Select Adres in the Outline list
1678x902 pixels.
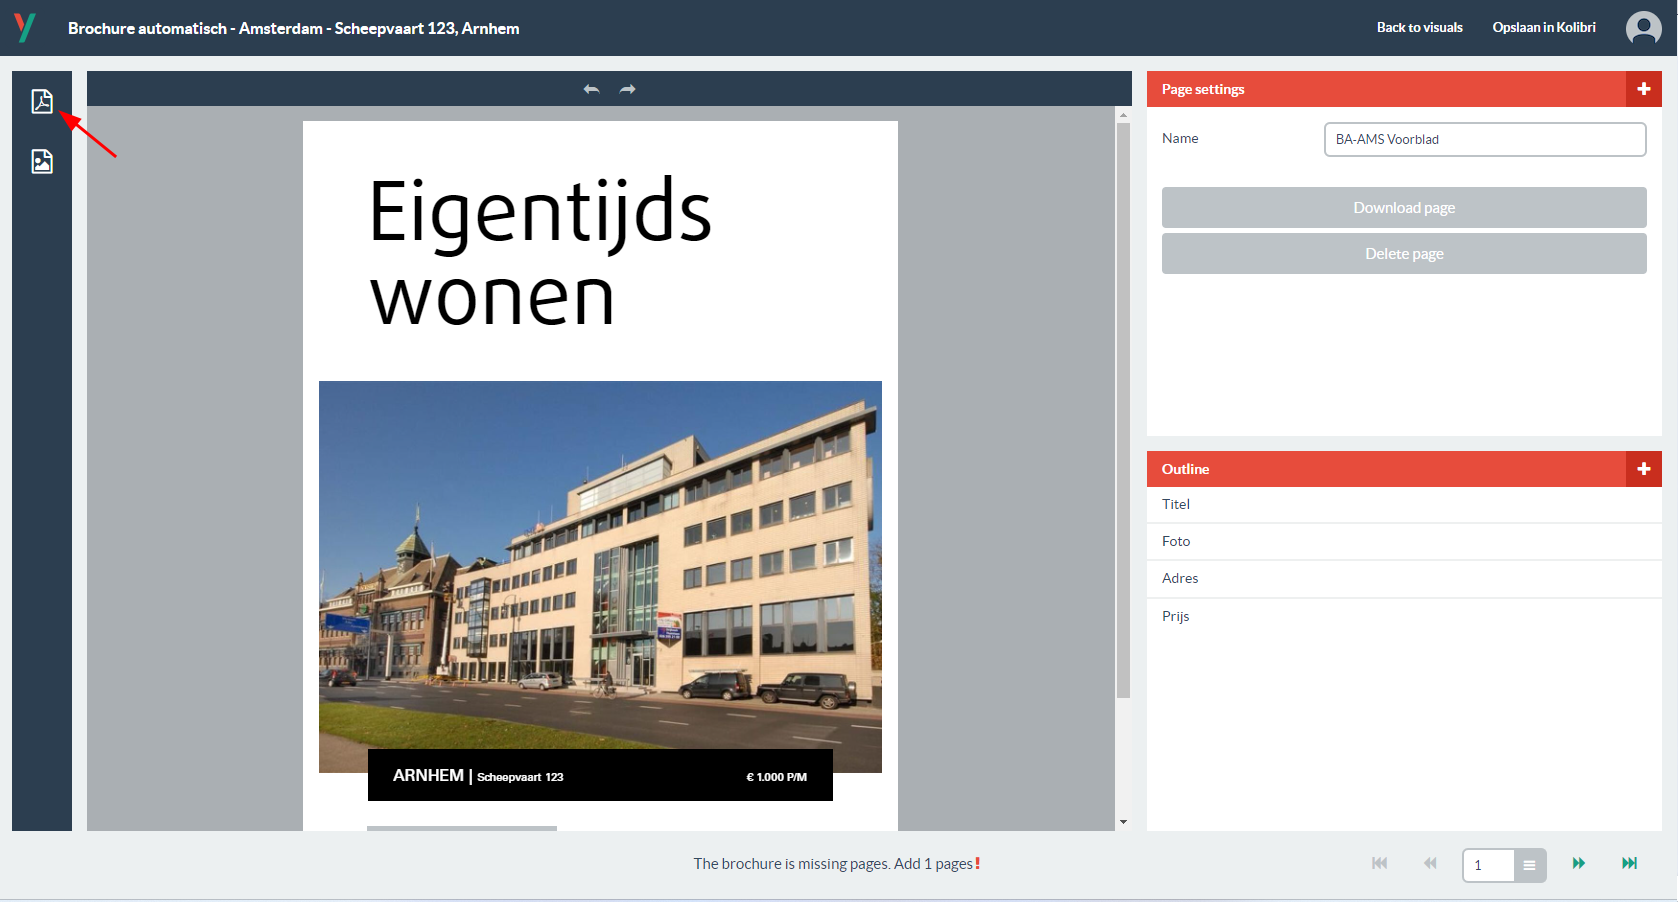click(x=1404, y=578)
